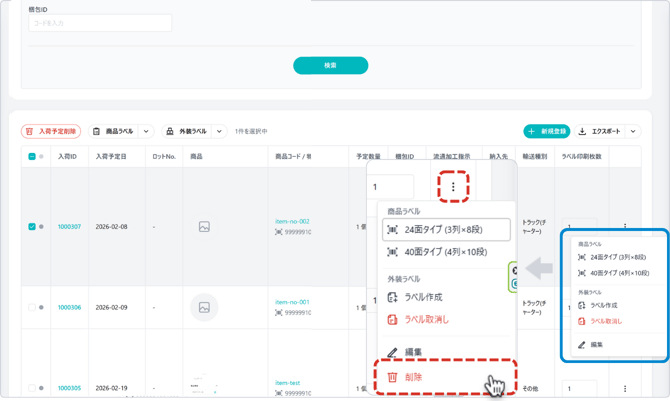This screenshot has width=670, height=401.
Task: Click the ラベル作成 icon in the popup menu
Action: 392,297
